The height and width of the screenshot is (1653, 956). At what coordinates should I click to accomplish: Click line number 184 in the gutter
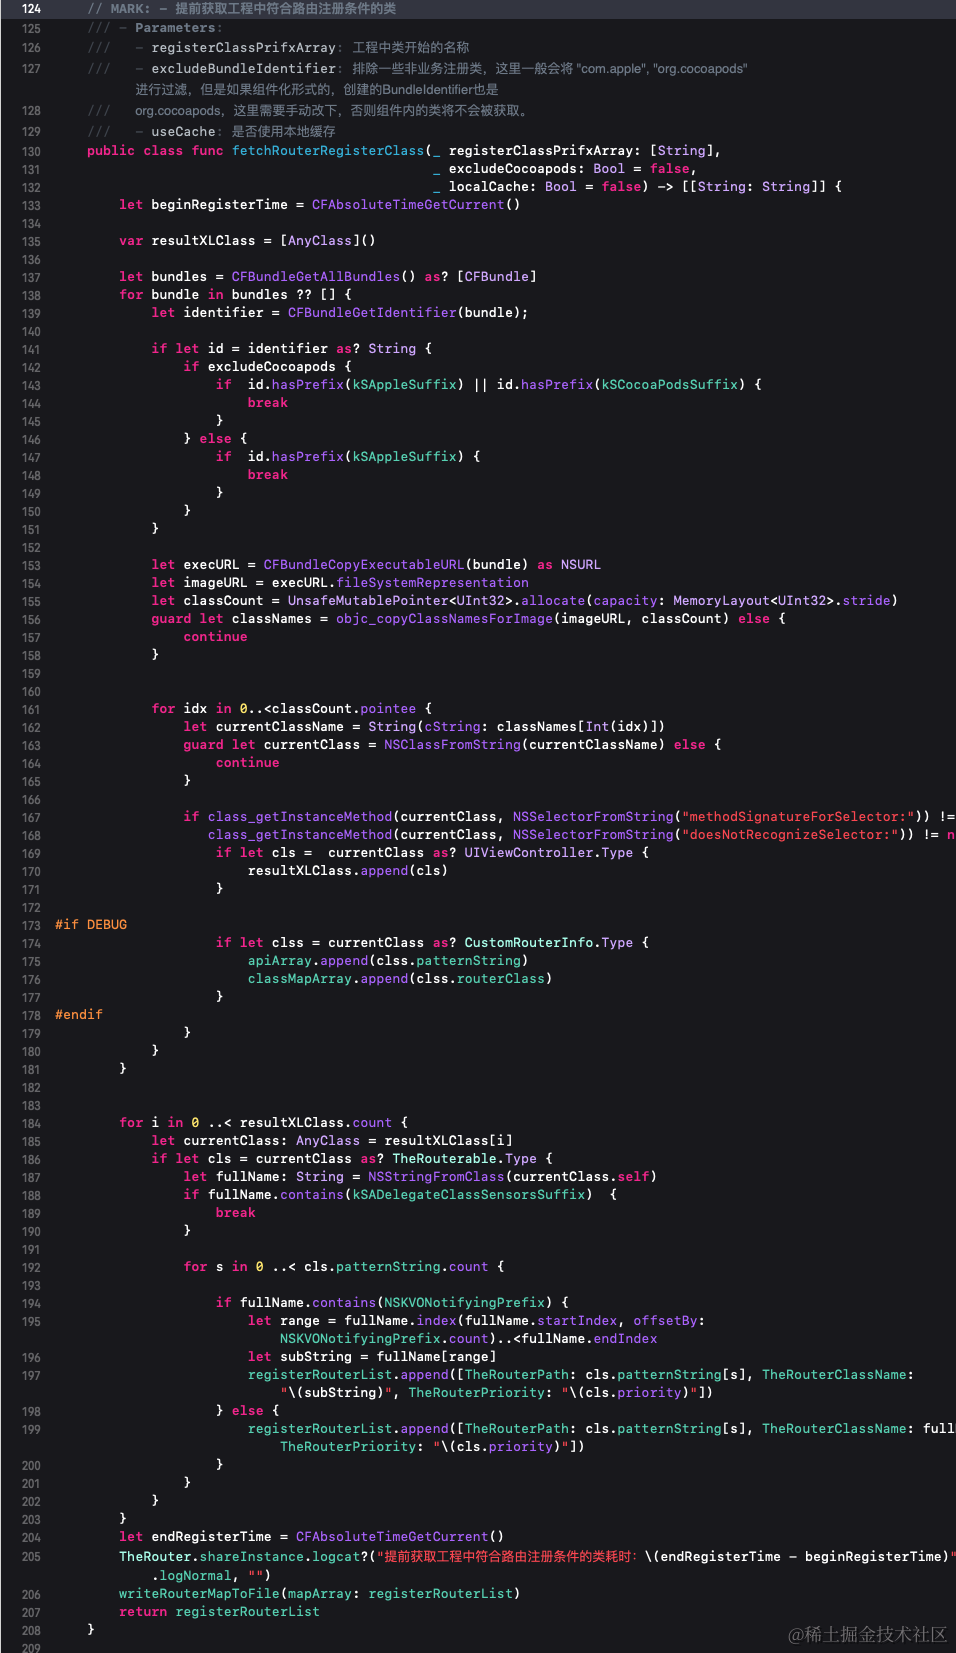(31, 1124)
